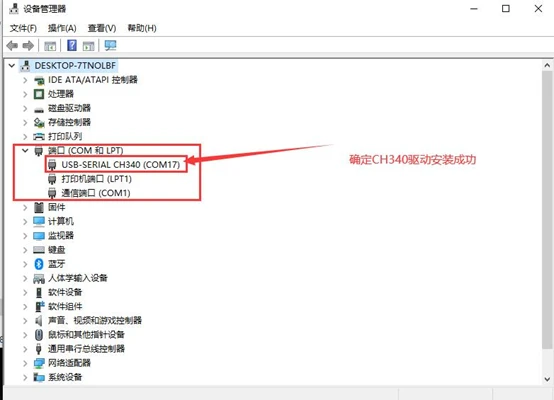This screenshot has height=400, width=554.
Task: Open the 帮助(H) menu
Action: (142, 28)
